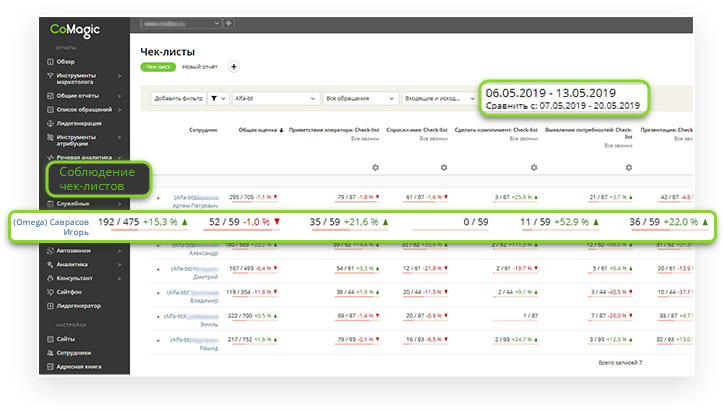
Task: Open gear settings under Сделать комплимент column
Action: click(x=534, y=168)
